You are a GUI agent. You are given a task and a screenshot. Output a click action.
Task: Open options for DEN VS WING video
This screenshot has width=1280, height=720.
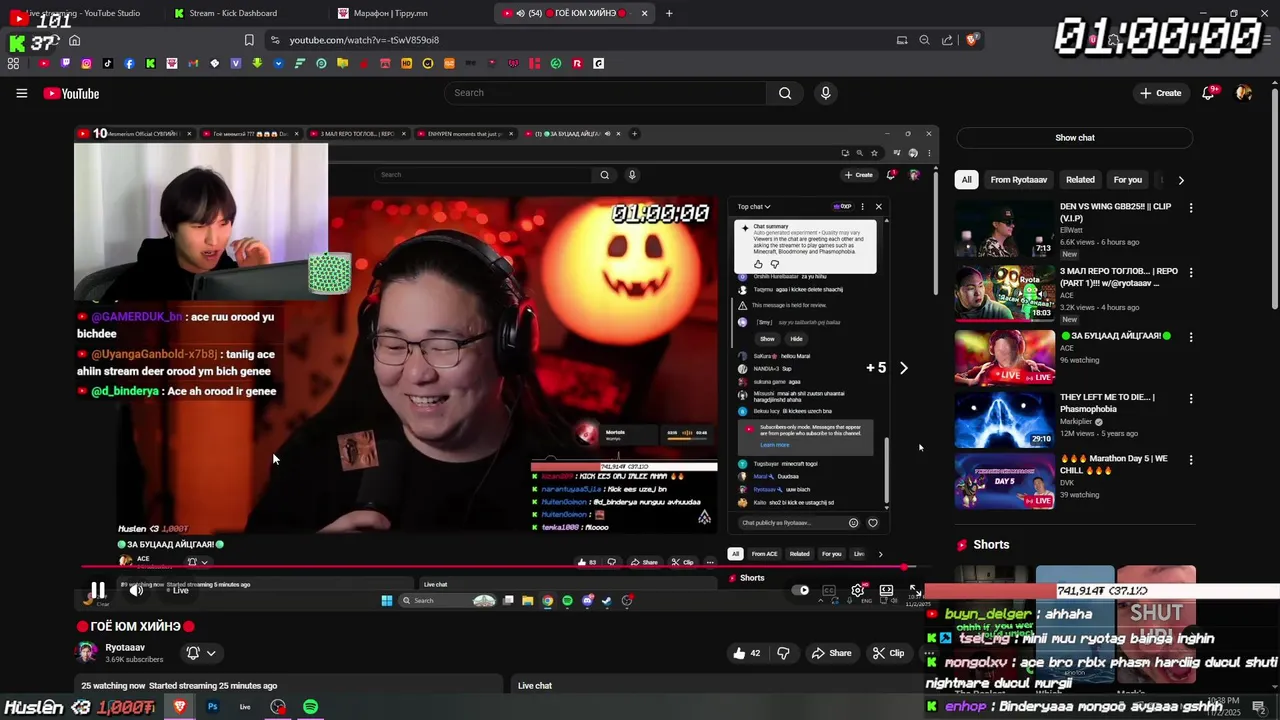click(x=1190, y=208)
